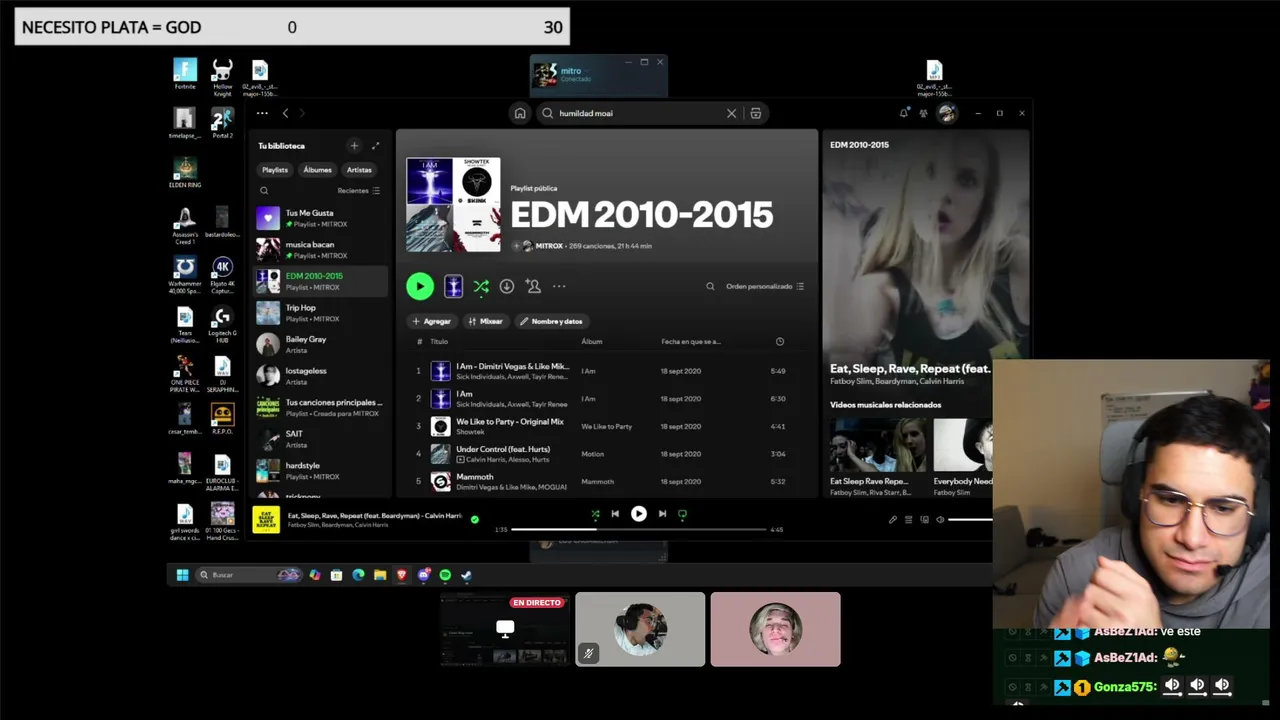The height and width of the screenshot is (720, 1280).
Task: Select track 'We Like to Party - Original Mix'
Action: click(x=510, y=422)
